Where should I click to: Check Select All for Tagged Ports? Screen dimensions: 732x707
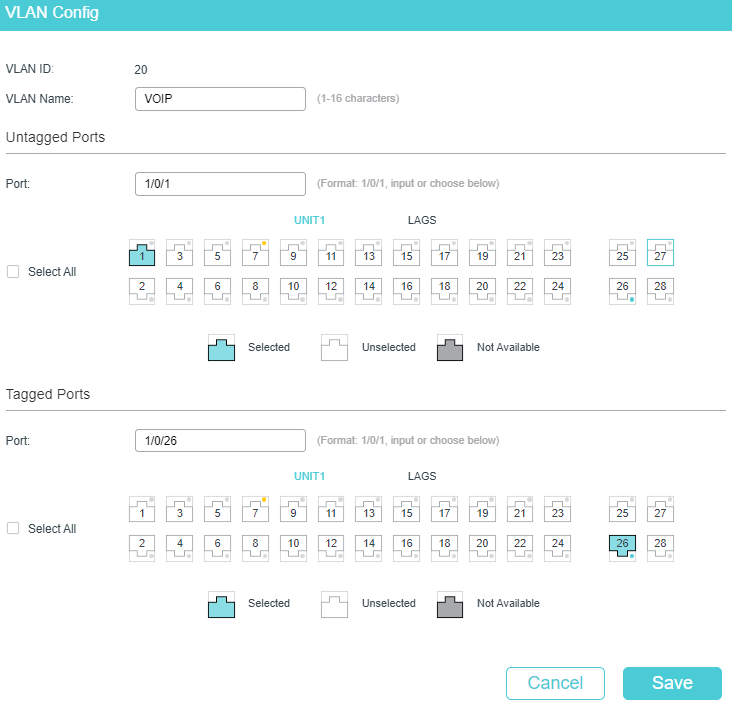point(13,529)
